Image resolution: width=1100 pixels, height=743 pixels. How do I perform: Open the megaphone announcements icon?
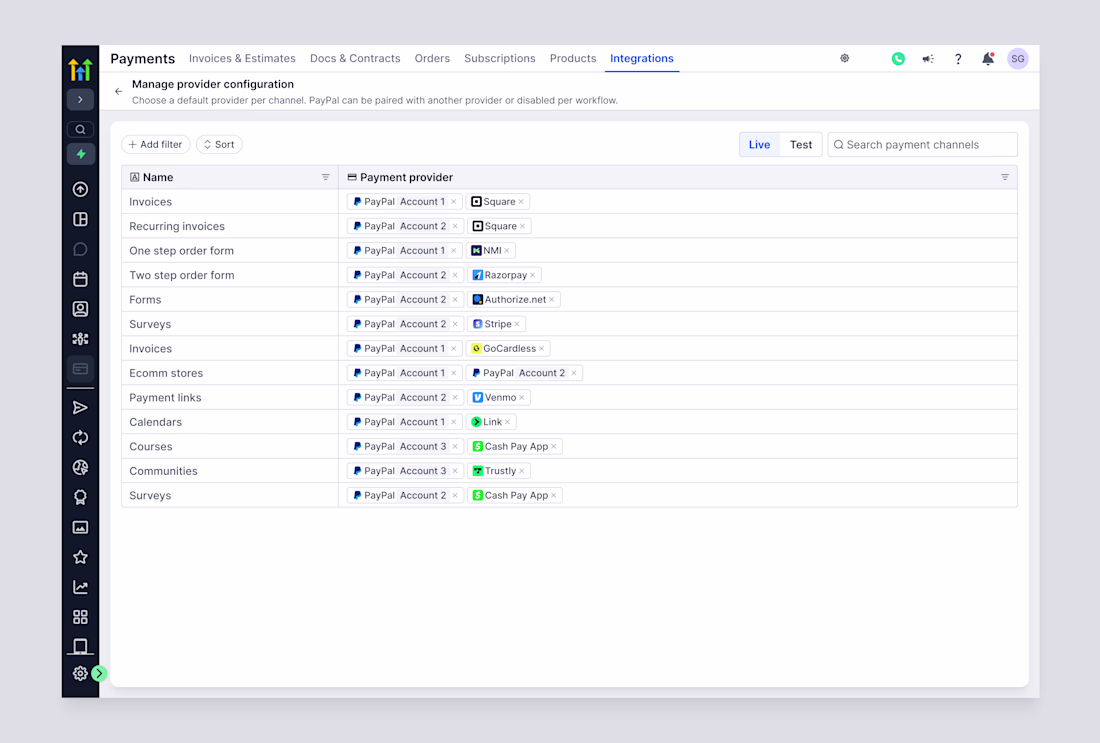point(928,59)
